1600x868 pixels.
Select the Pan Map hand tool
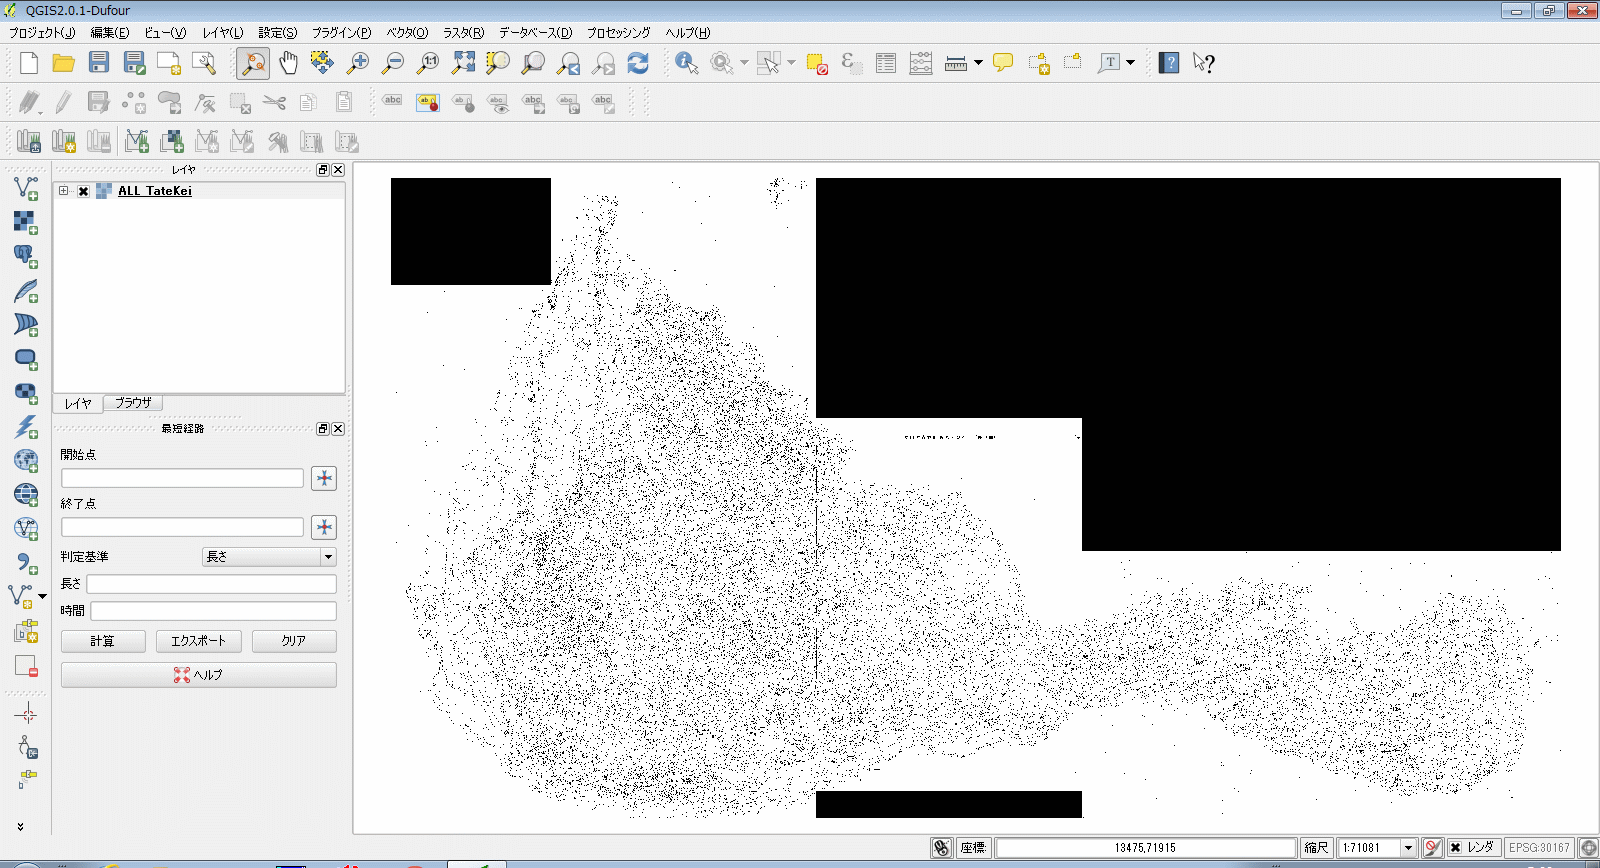tap(288, 63)
